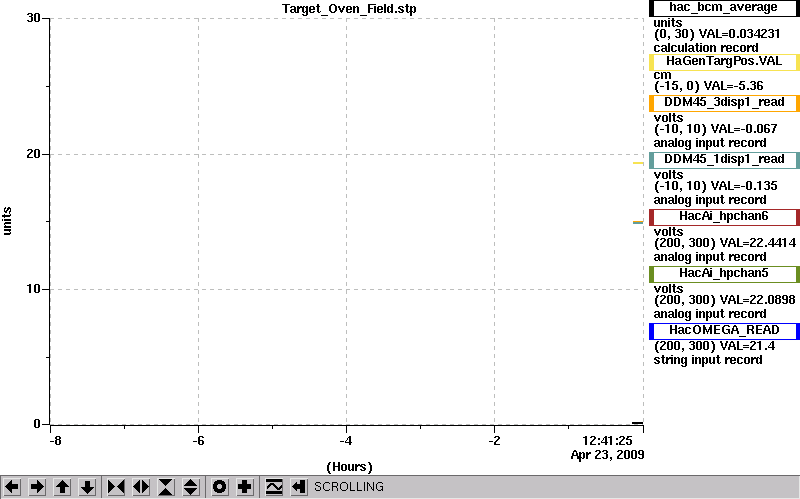
Task: Click the VAL=-0.067 reading
Action: [x=744, y=129]
